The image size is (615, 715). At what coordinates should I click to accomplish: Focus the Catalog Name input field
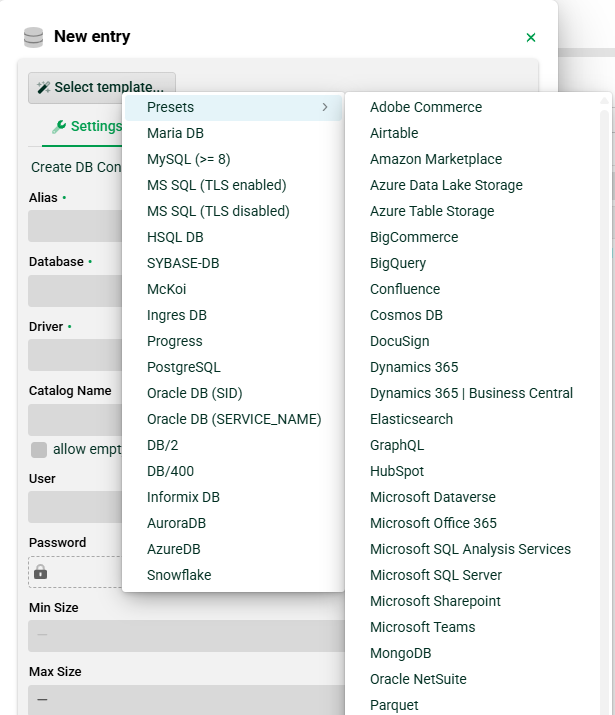75,420
